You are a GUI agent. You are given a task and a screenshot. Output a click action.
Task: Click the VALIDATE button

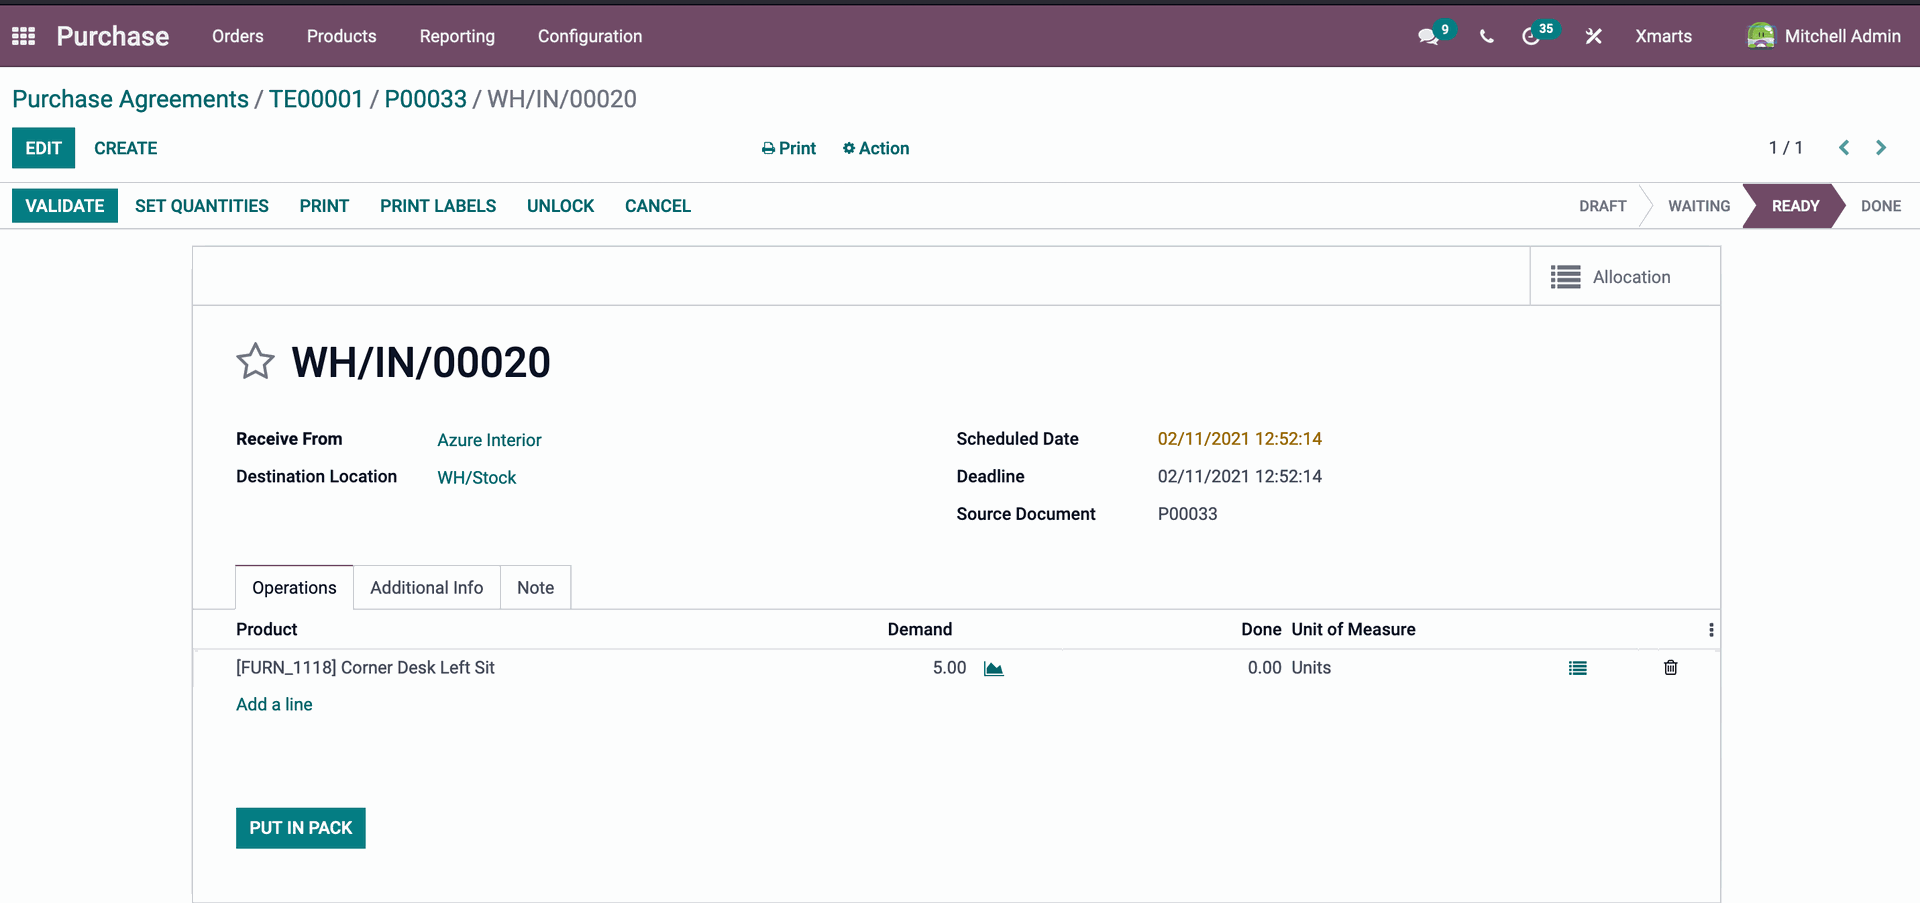pos(65,205)
